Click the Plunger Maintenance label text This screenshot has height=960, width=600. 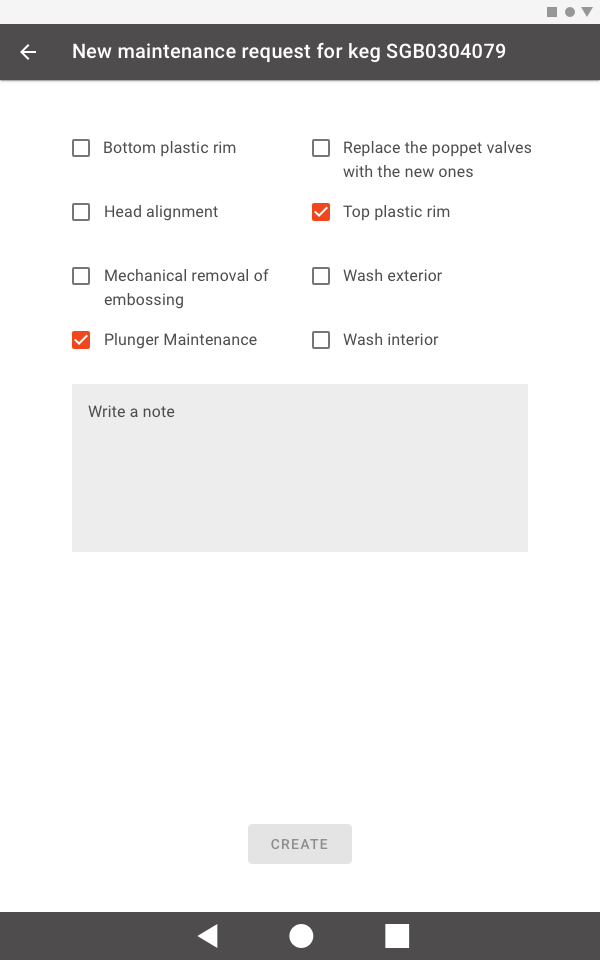coord(180,340)
